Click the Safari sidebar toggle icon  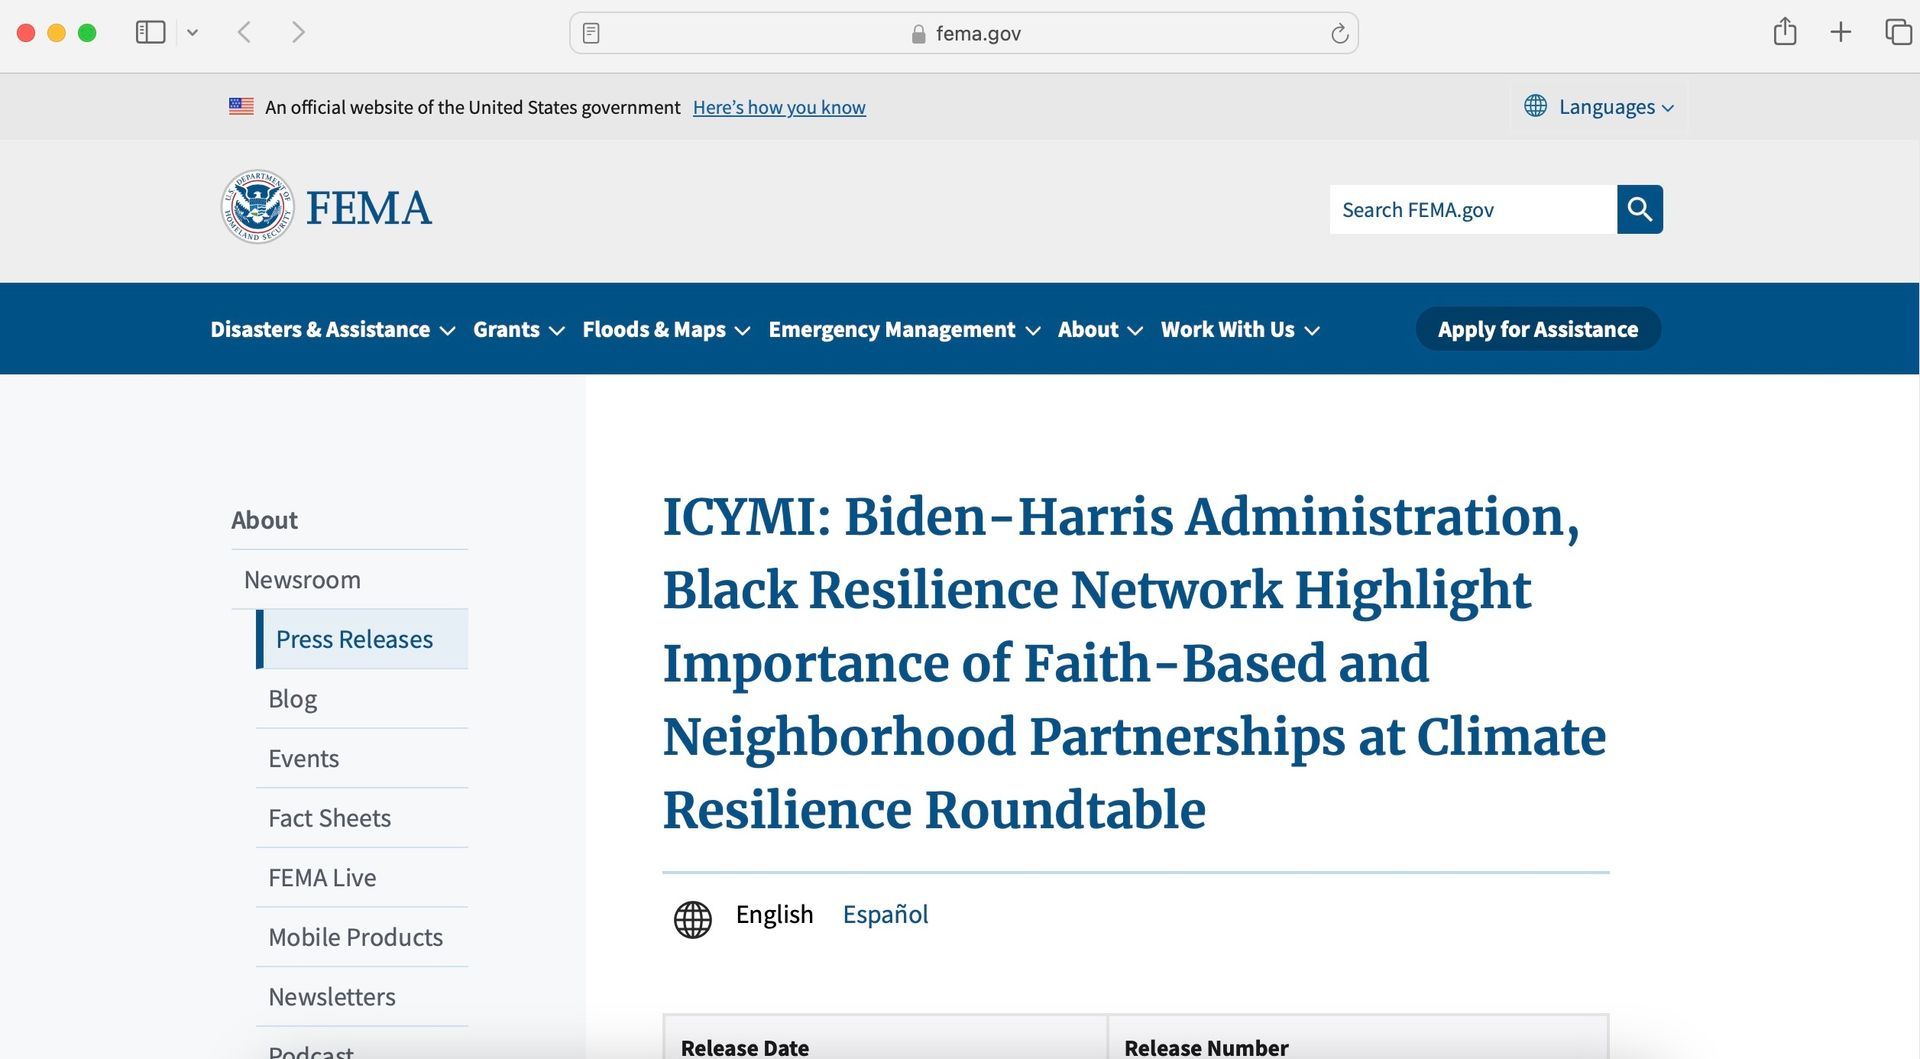pos(150,33)
